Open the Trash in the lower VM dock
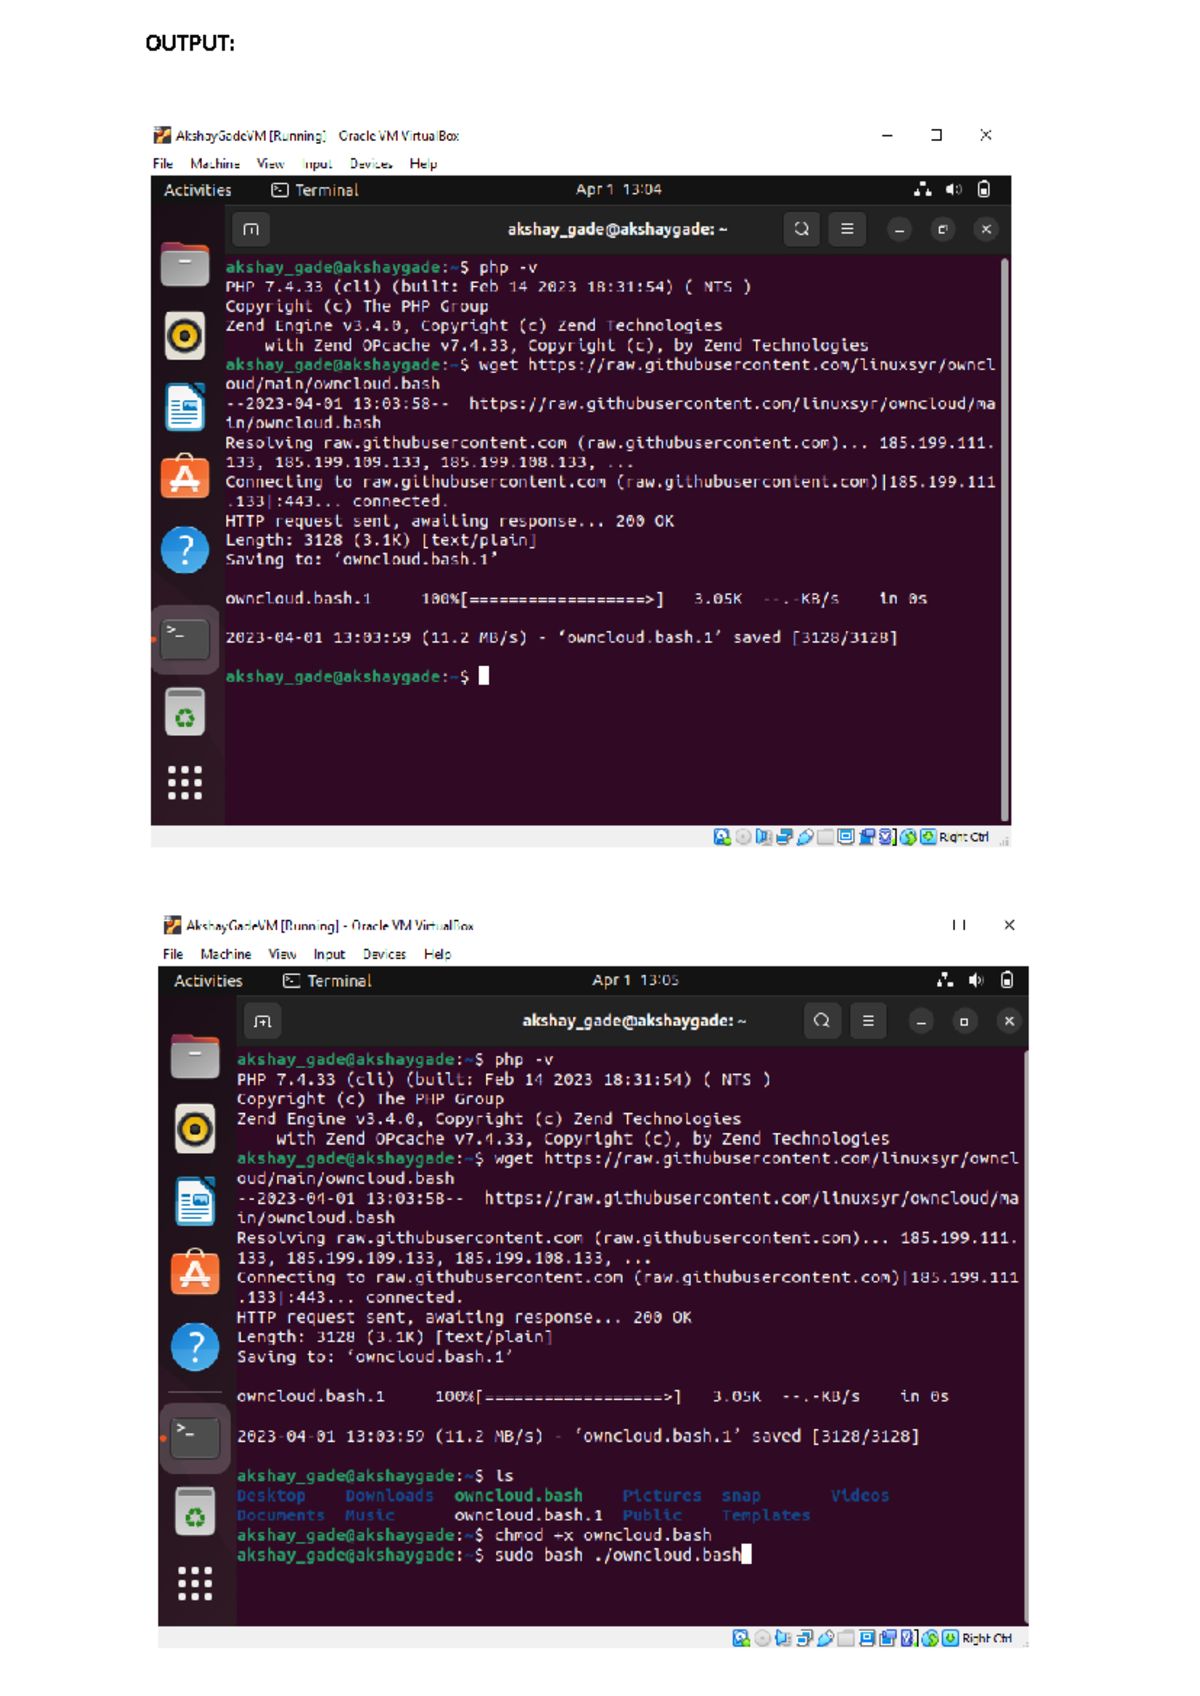1200x1696 pixels. pyautogui.click(x=195, y=1514)
